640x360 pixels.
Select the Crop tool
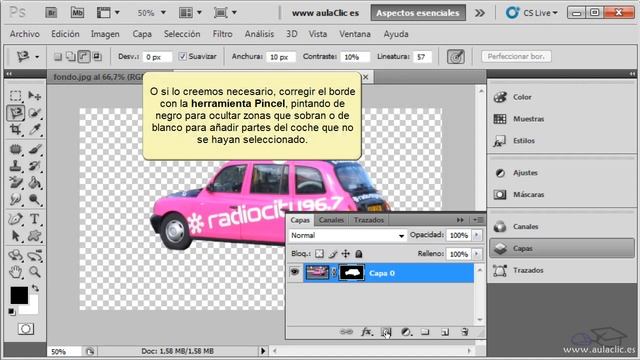[16, 130]
